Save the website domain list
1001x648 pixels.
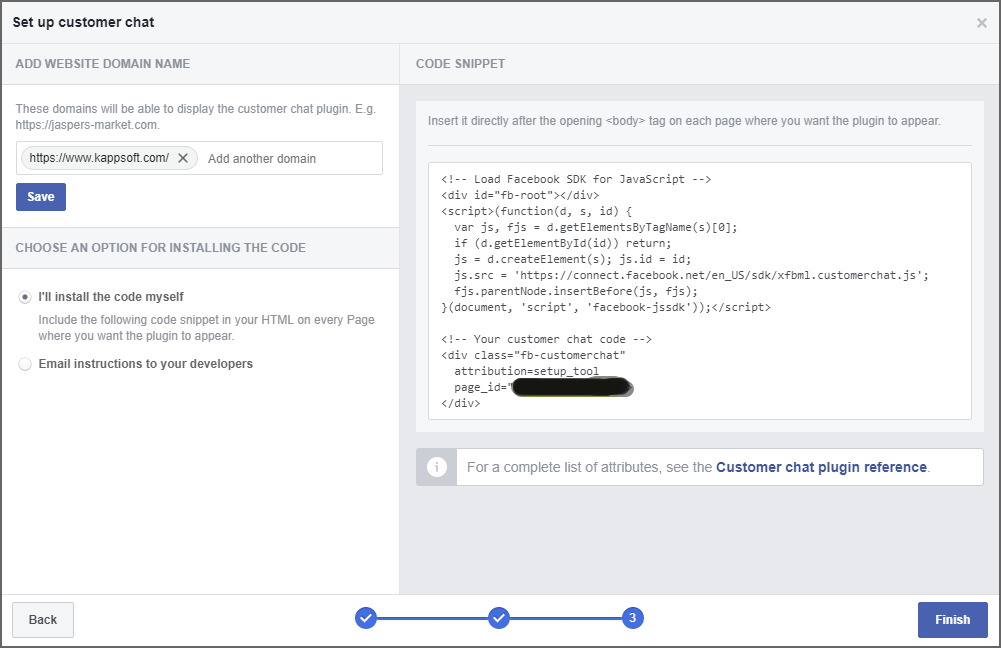click(41, 197)
